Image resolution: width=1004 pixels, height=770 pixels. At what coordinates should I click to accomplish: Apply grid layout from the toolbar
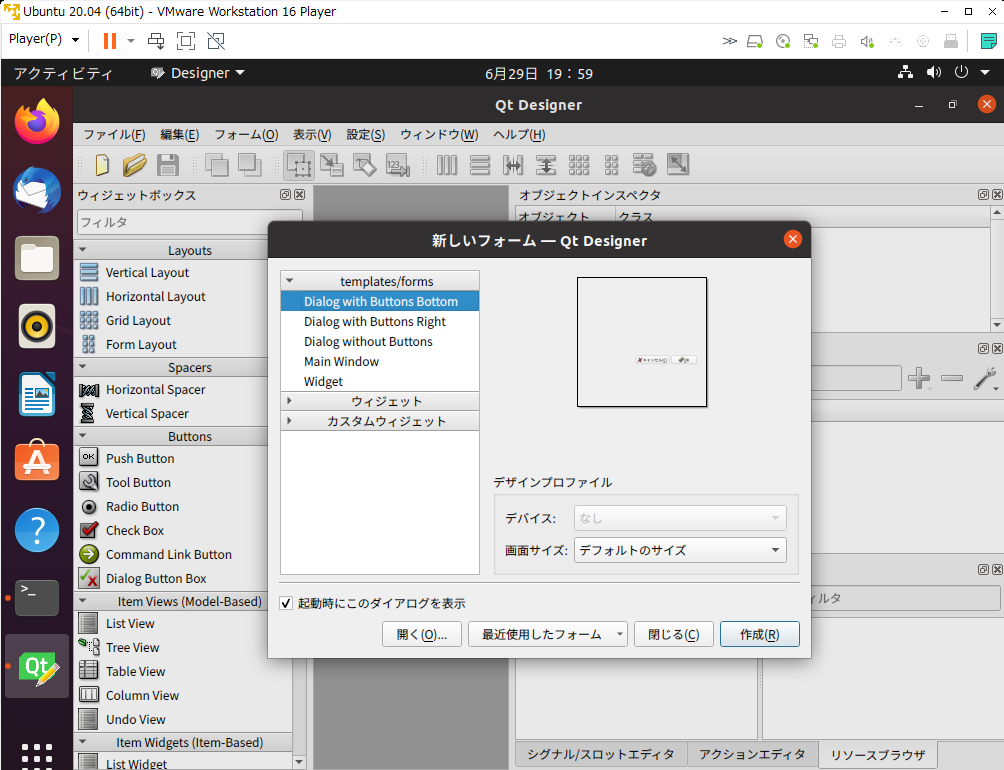pyautogui.click(x=579, y=165)
